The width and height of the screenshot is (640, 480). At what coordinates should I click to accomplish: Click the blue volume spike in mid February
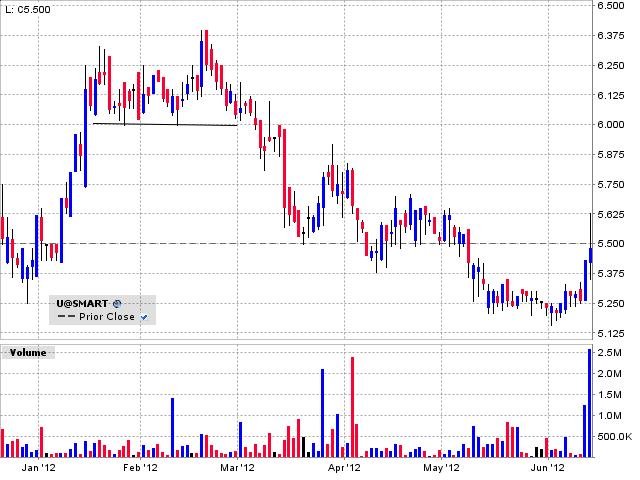(x=172, y=426)
